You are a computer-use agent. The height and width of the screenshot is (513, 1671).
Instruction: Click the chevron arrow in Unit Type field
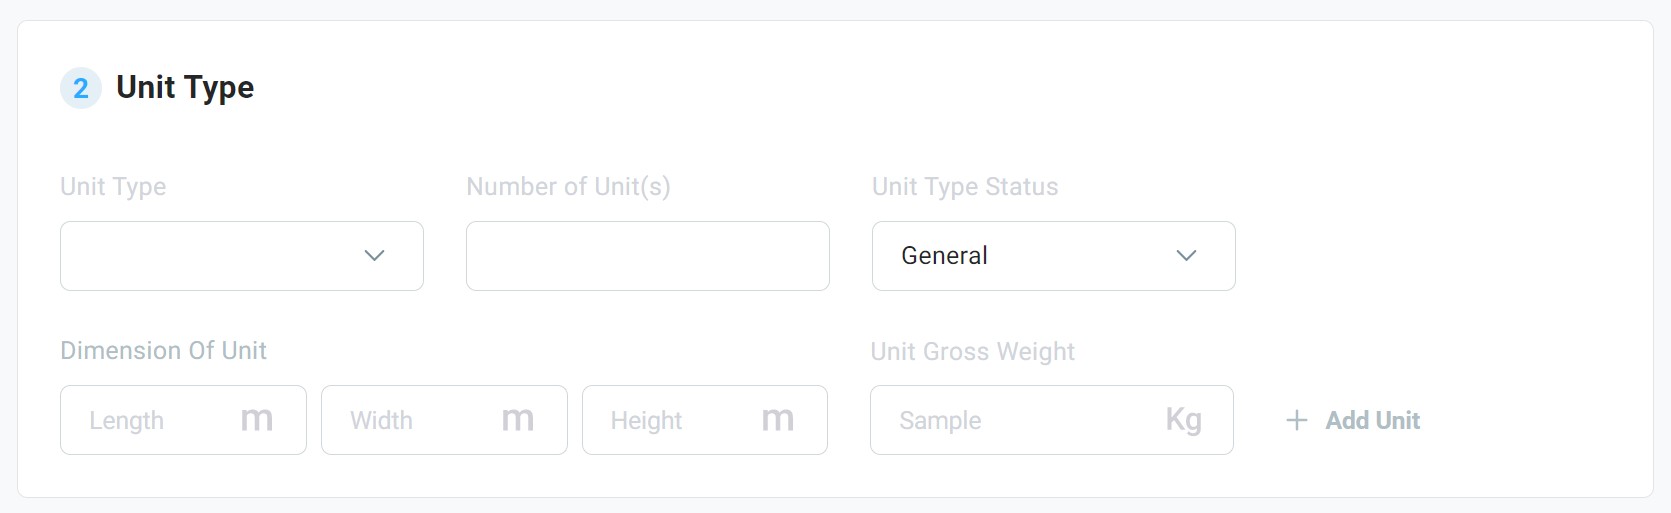374,256
